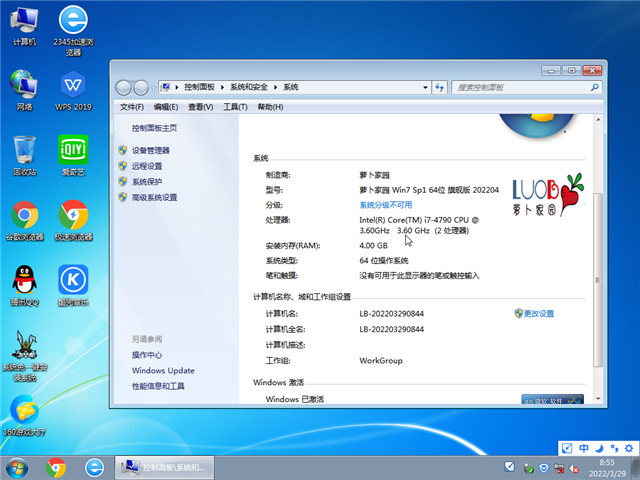The width and height of the screenshot is (640, 480).
Task: Open the 文件(F) menu
Action: click(131, 107)
